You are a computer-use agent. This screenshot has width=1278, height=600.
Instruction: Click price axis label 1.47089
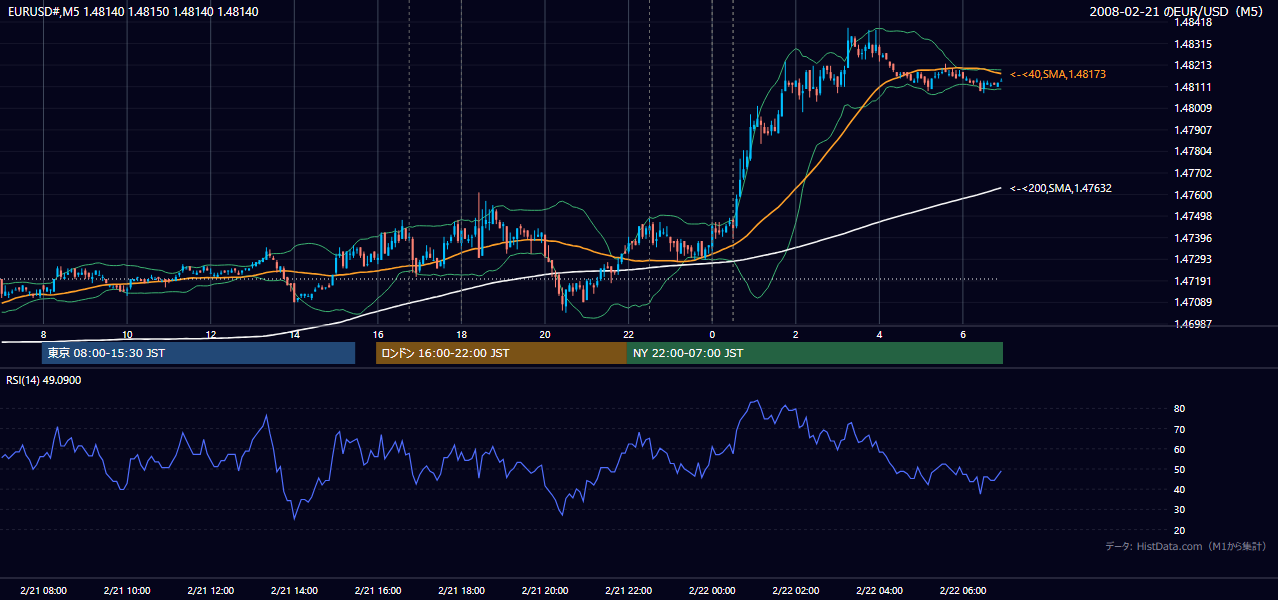tap(1194, 302)
